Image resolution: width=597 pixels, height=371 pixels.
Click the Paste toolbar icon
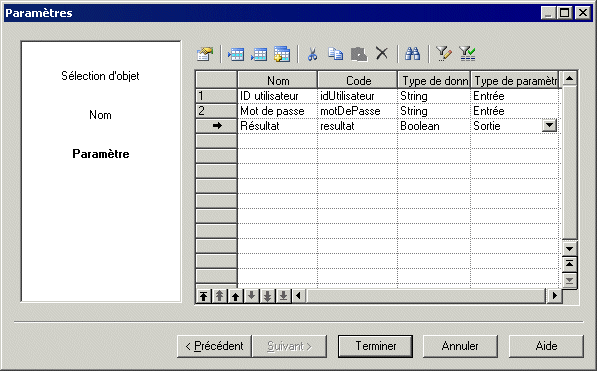click(x=359, y=54)
